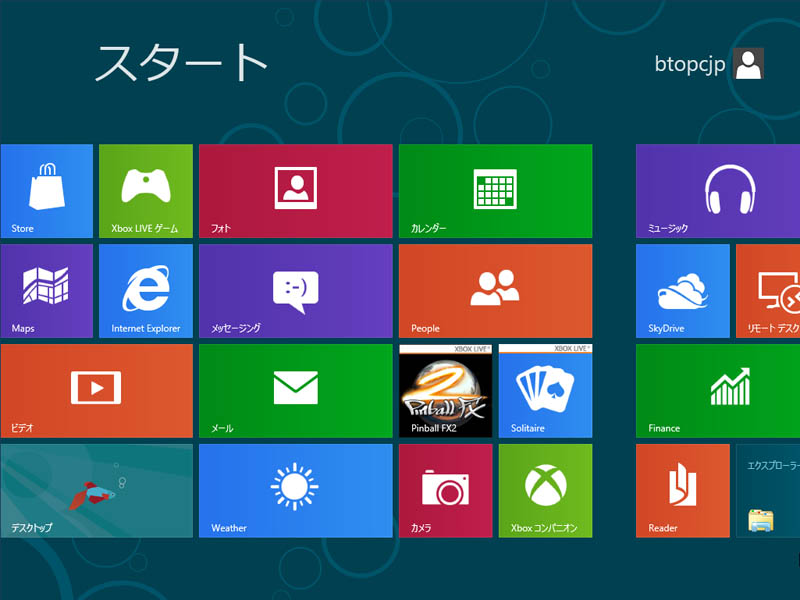Launch the Pinball FX2 game tile
Image resolution: width=800 pixels, height=600 pixels.
[445, 391]
